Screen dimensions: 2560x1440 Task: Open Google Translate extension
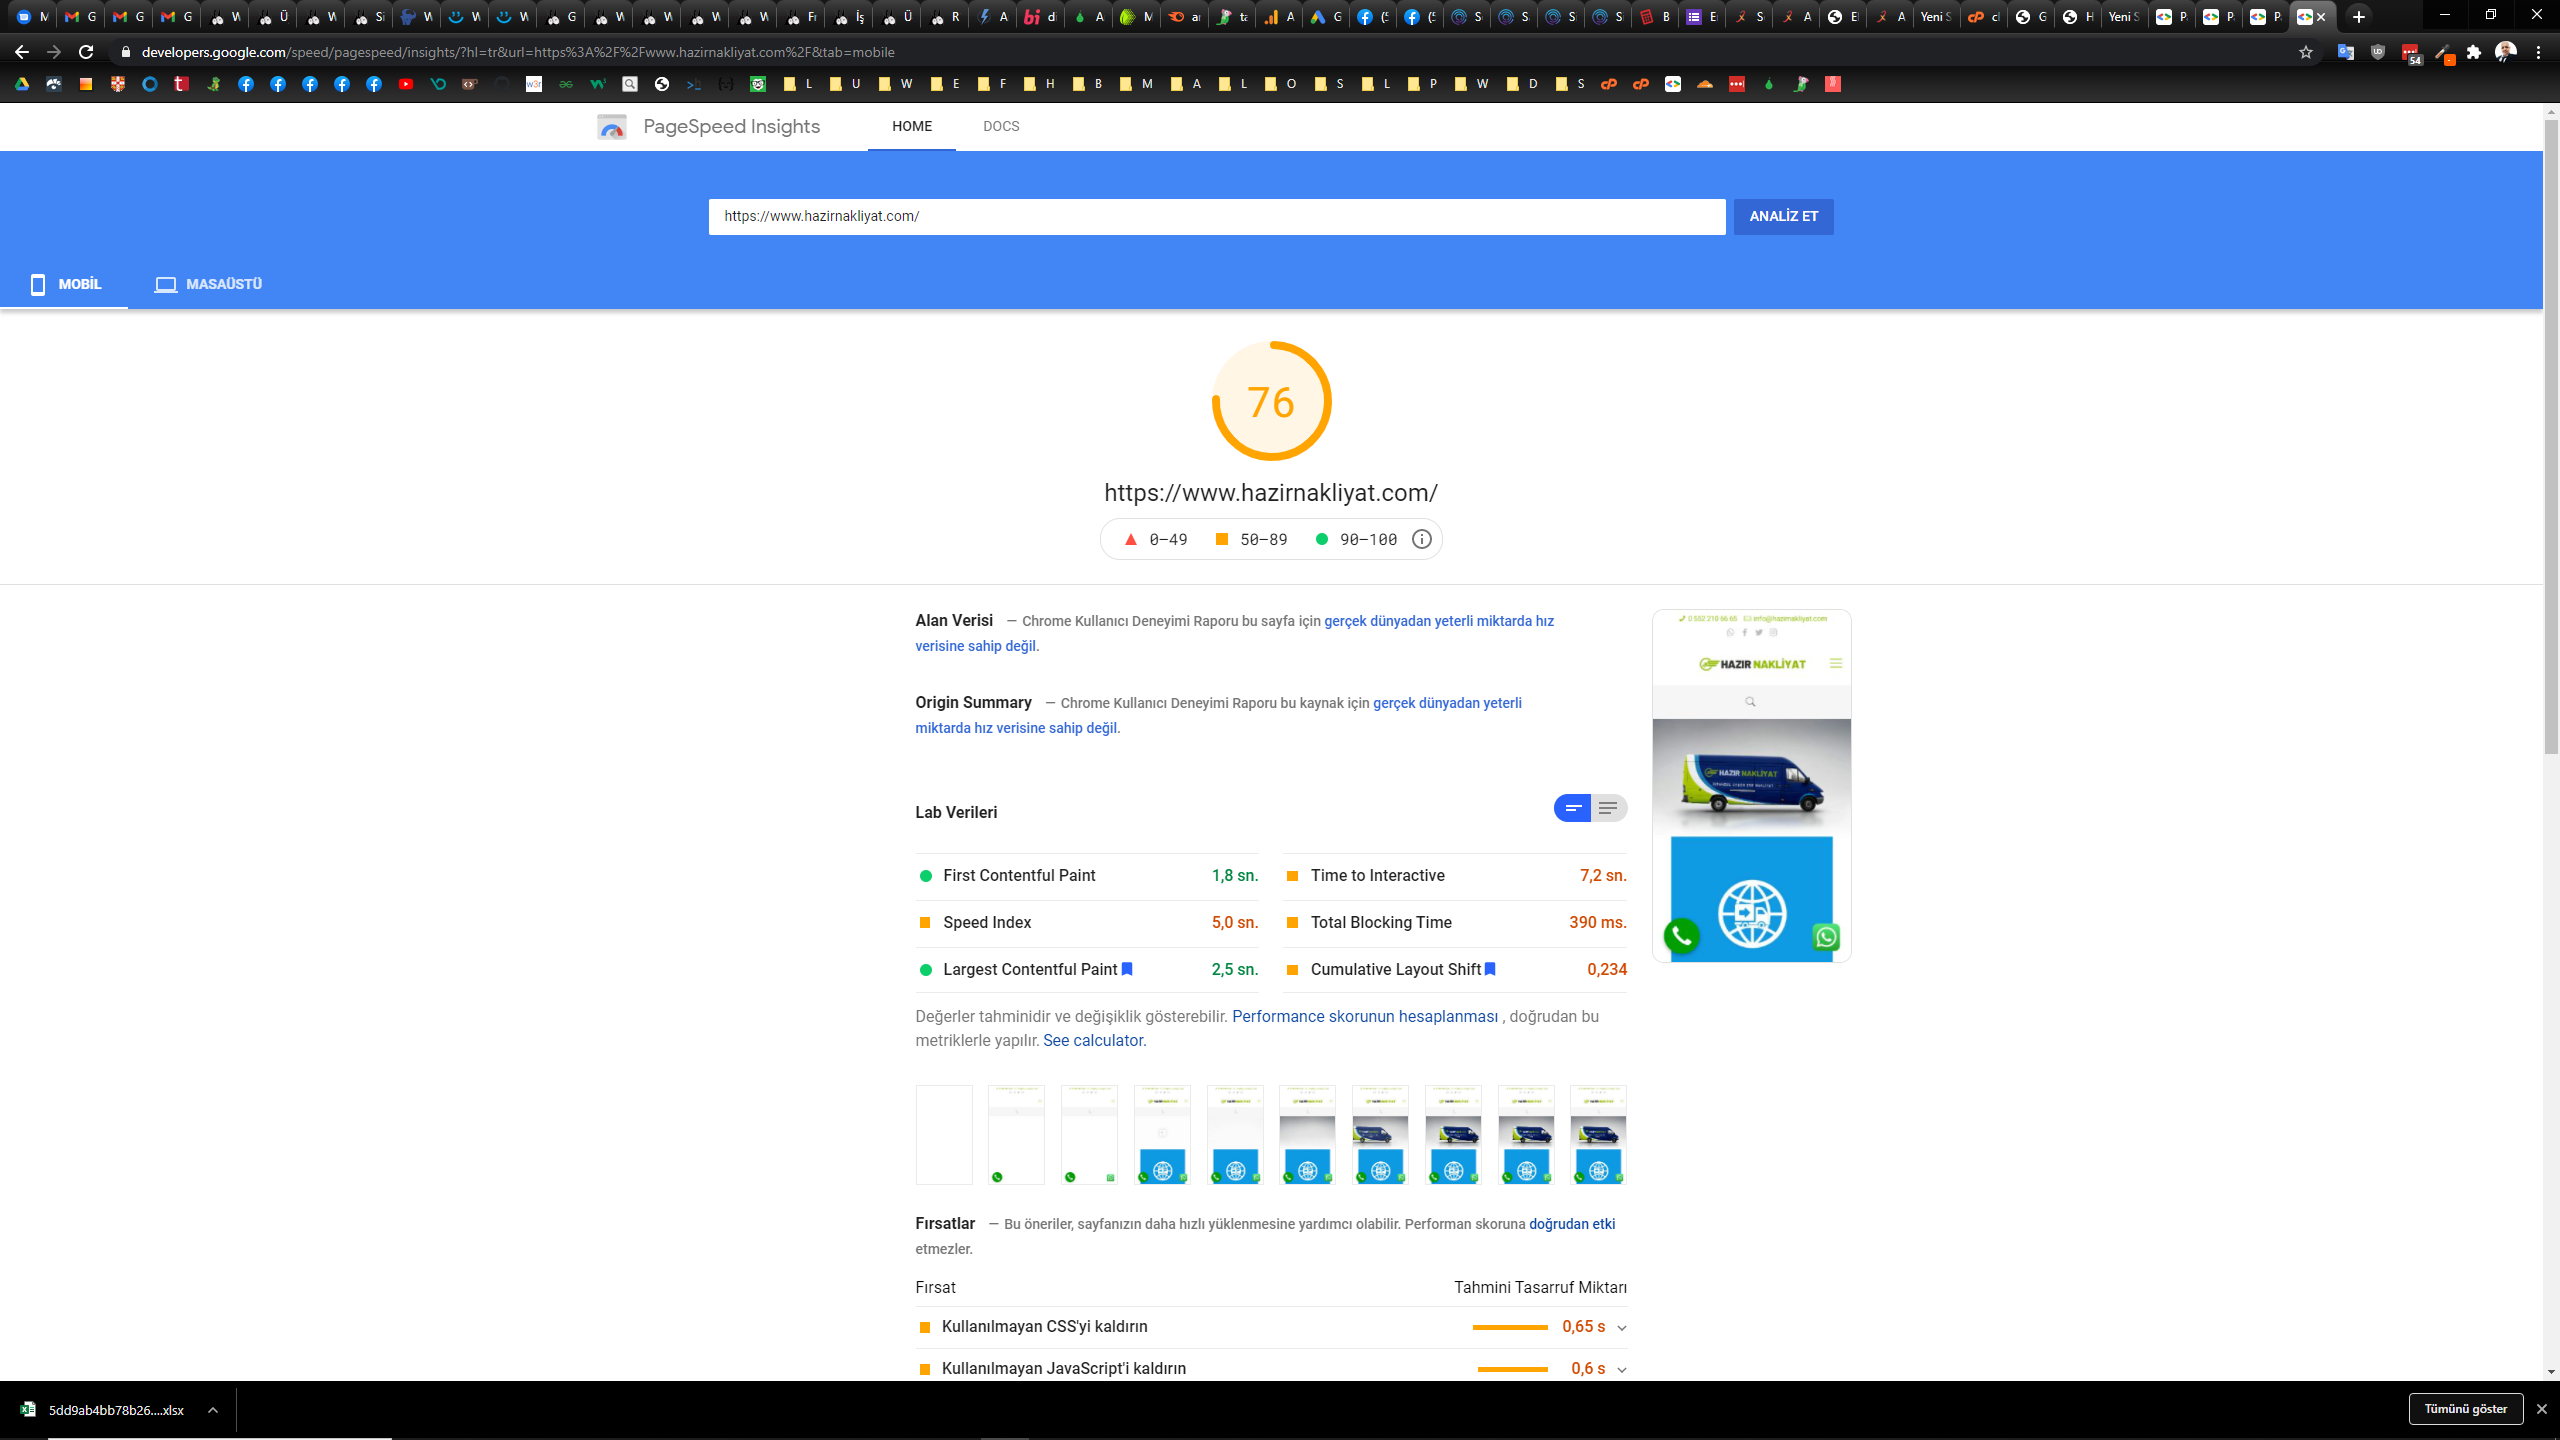click(x=2346, y=52)
